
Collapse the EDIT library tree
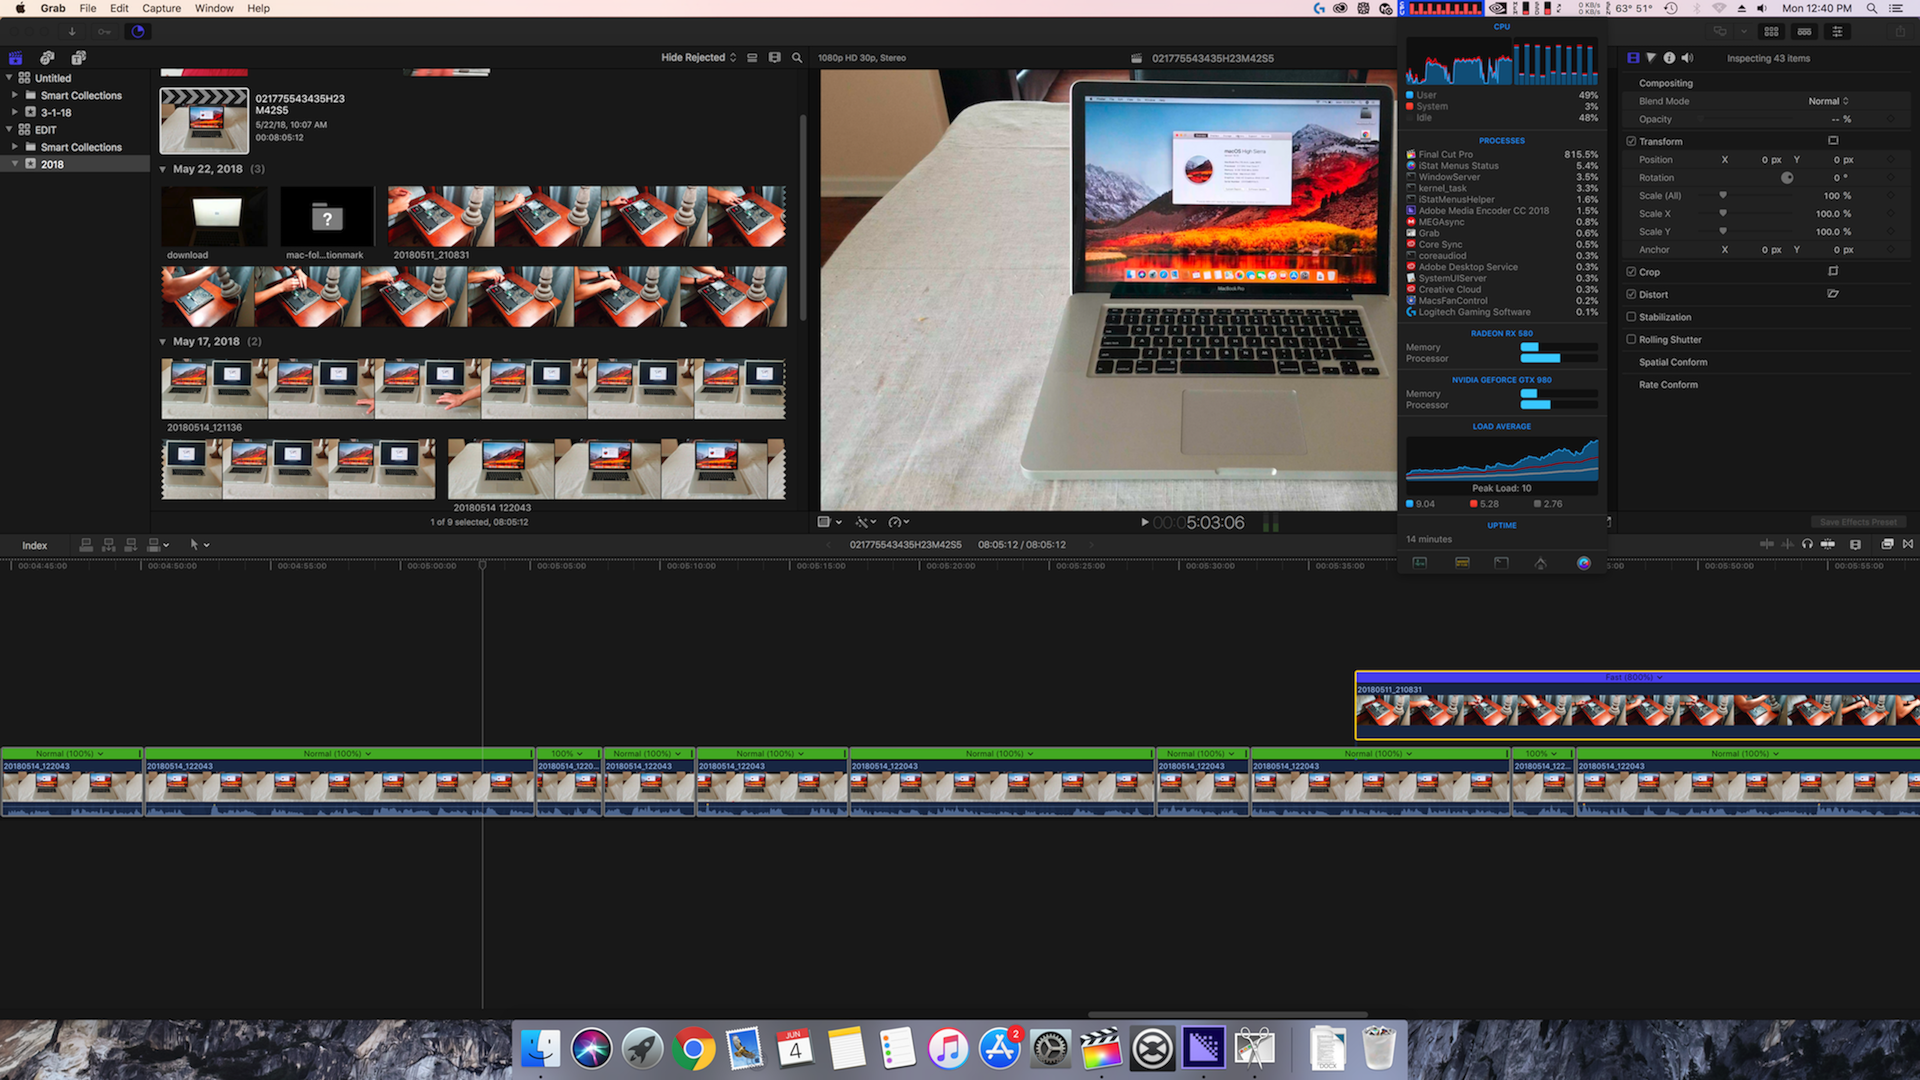point(10,130)
